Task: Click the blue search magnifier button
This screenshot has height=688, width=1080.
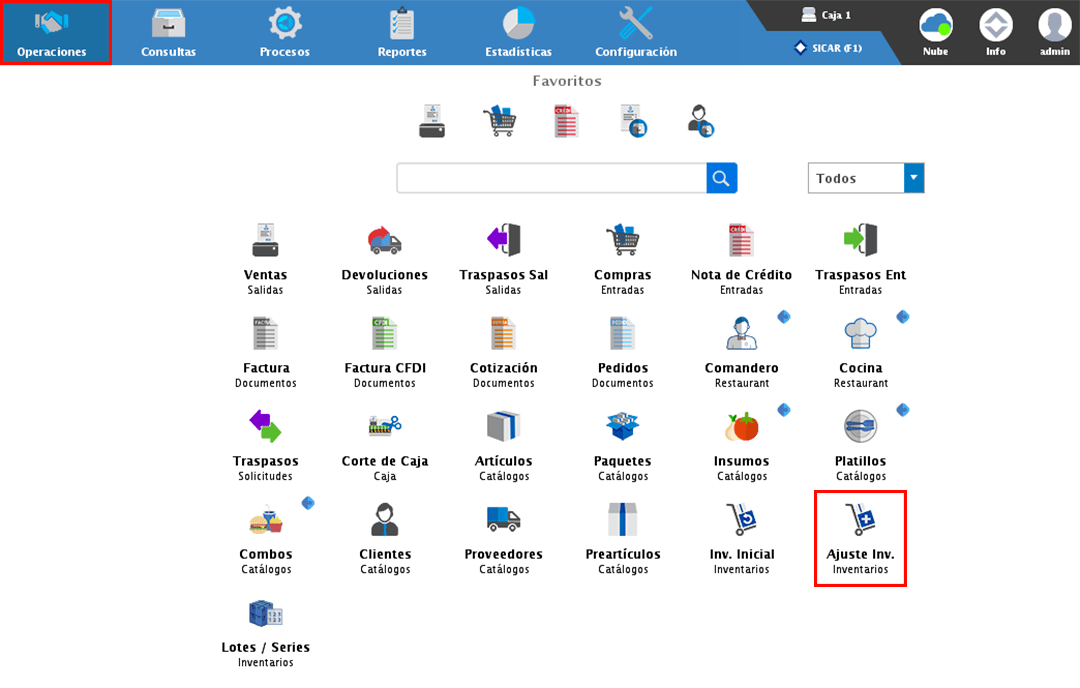Action: [722, 178]
